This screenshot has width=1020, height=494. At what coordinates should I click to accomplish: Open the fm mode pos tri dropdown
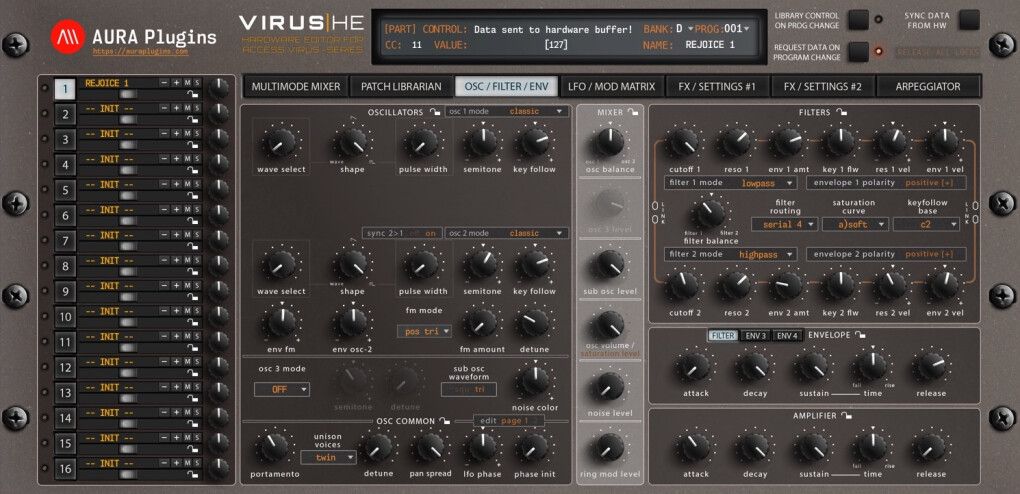click(x=424, y=331)
